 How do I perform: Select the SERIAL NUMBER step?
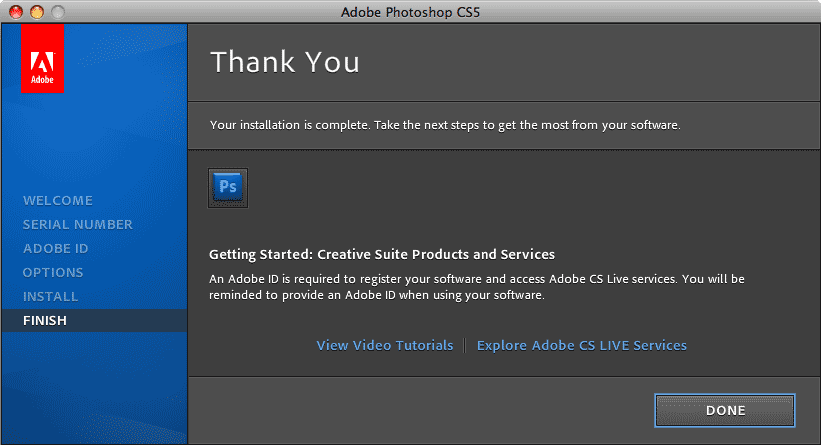[77, 225]
